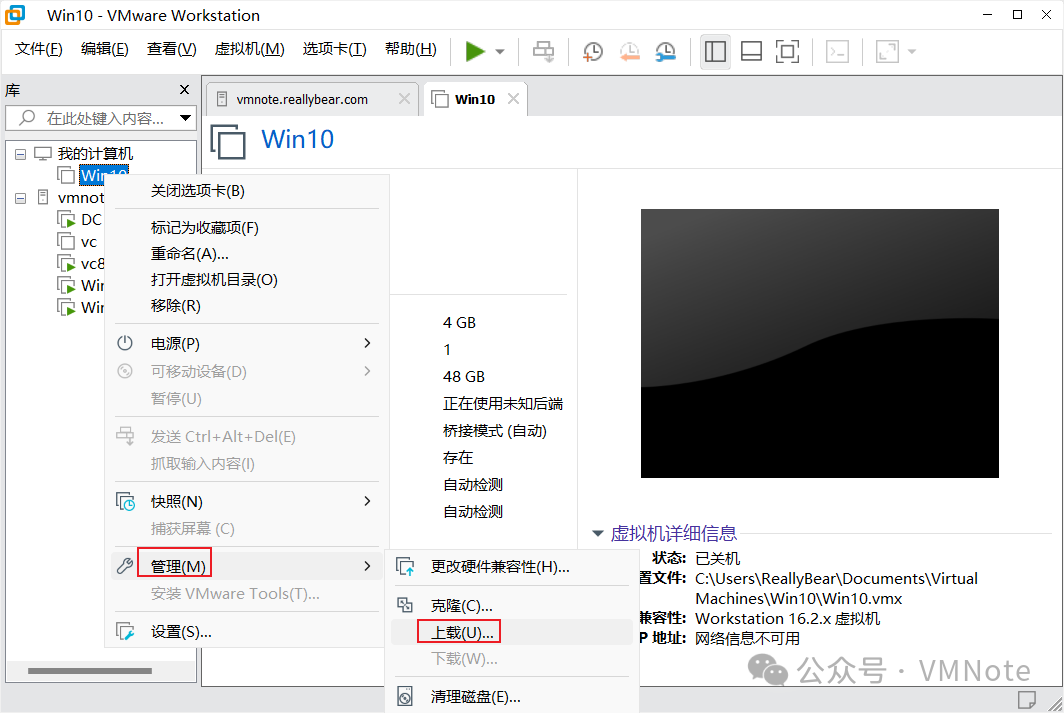
Task: Click hardware compatibility icon beside 更改硬件兼容性
Action: 405,566
